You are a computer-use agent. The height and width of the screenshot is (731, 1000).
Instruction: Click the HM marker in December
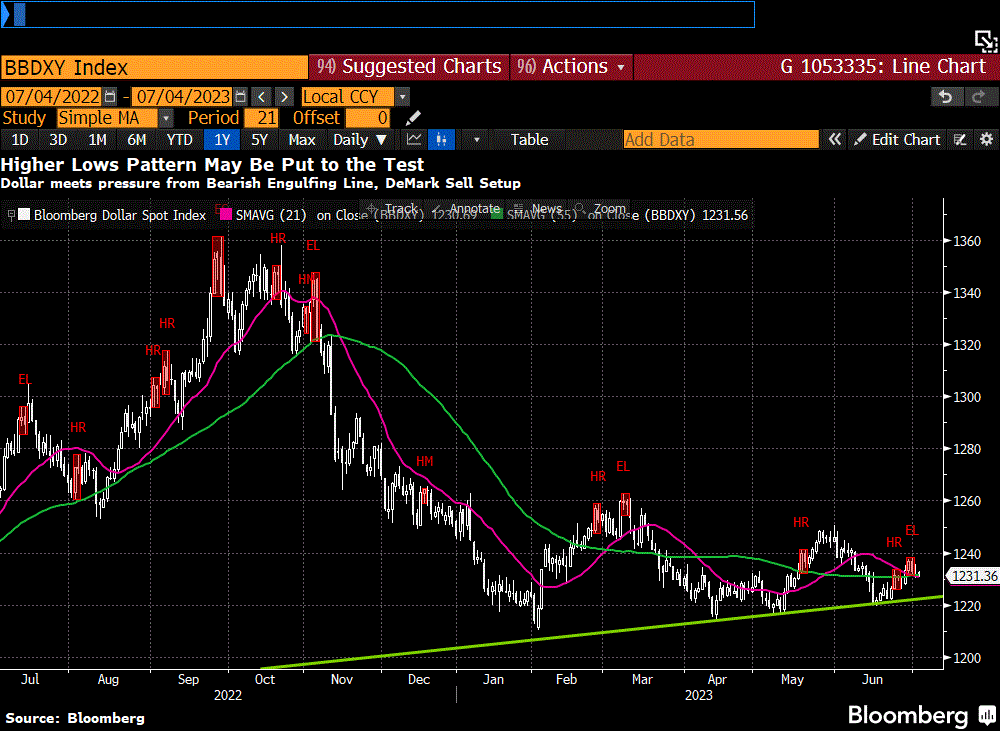[425, 461]
